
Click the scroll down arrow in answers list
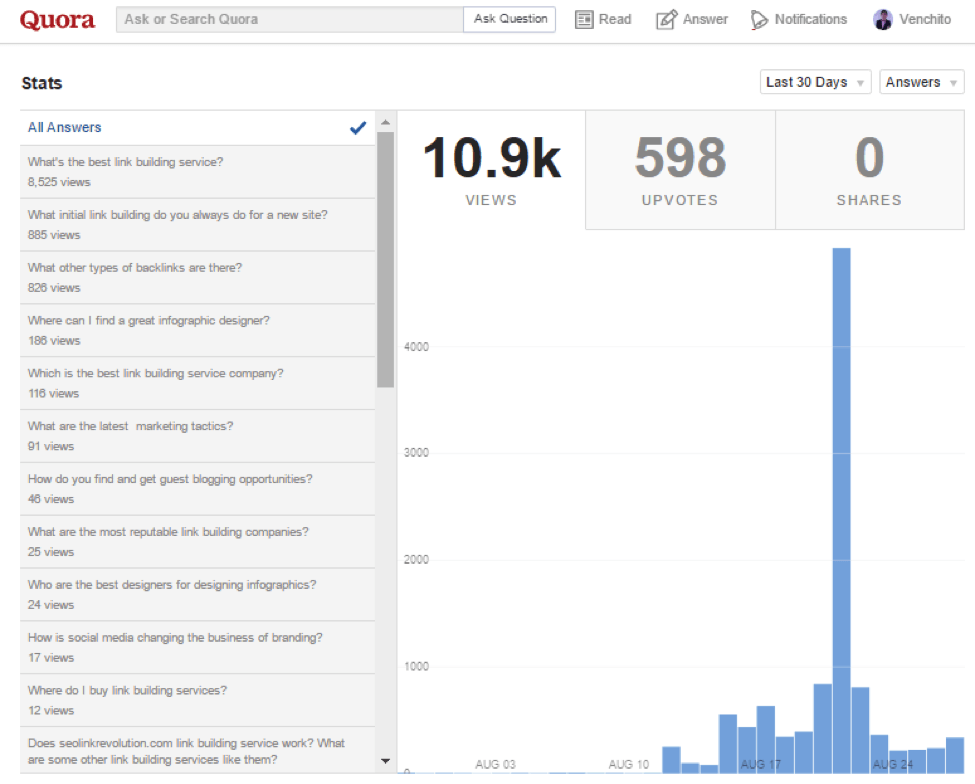tap(386, 760)
